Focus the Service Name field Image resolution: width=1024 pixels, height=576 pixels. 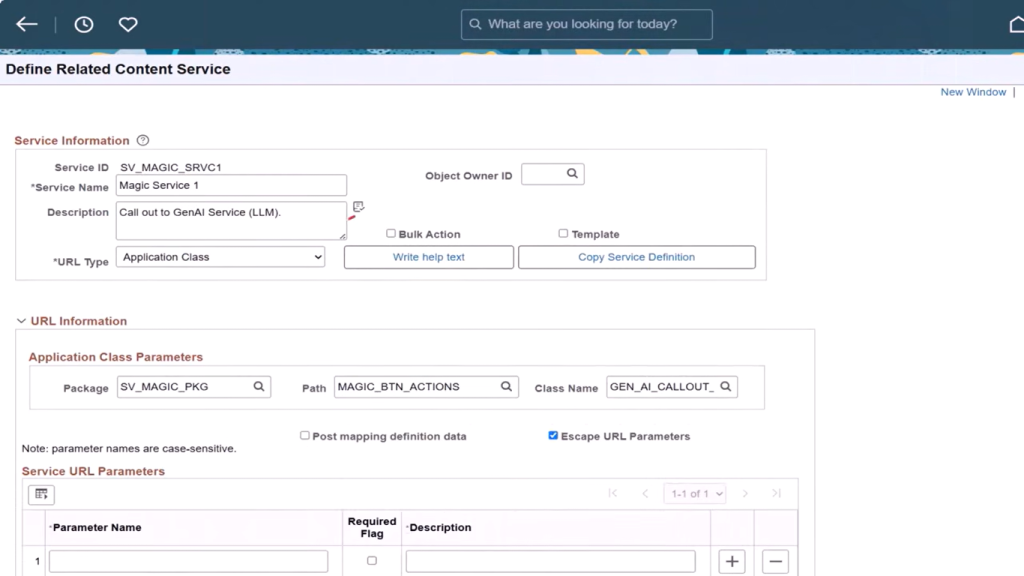point(231,185)
